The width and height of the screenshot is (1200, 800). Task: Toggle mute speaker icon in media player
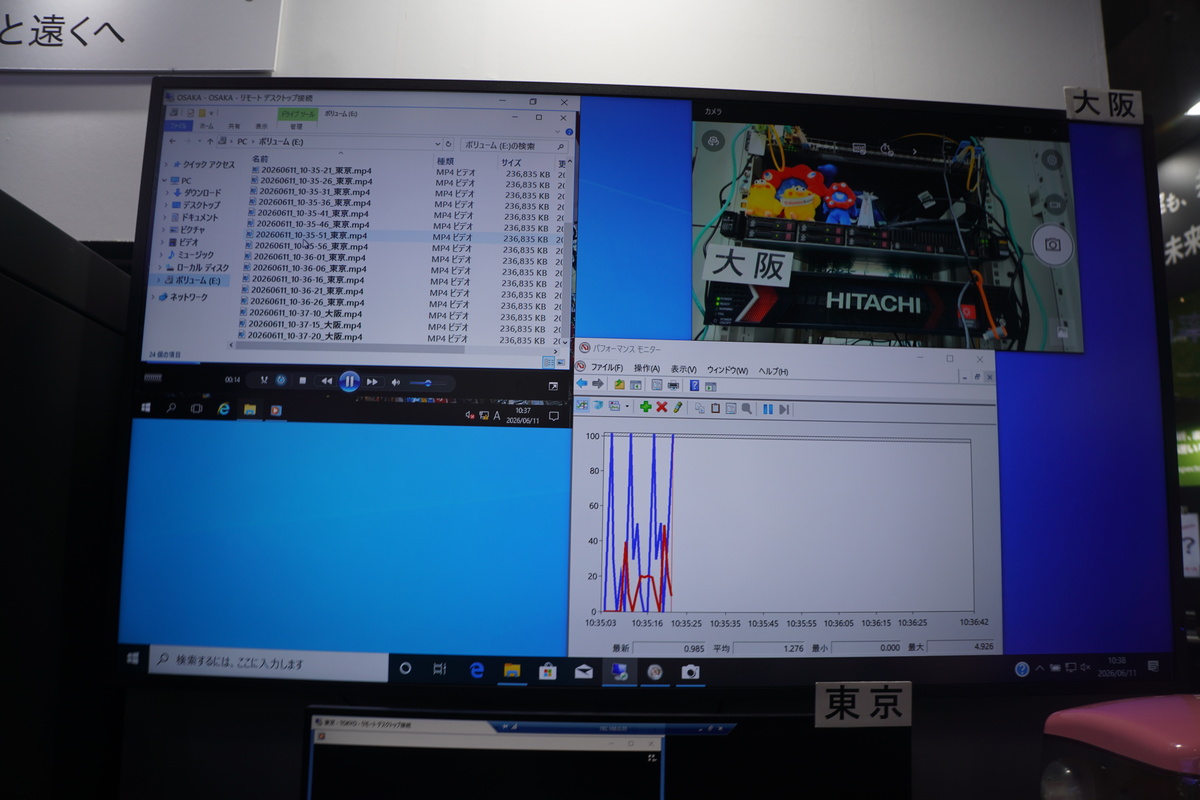coord(395,381)
